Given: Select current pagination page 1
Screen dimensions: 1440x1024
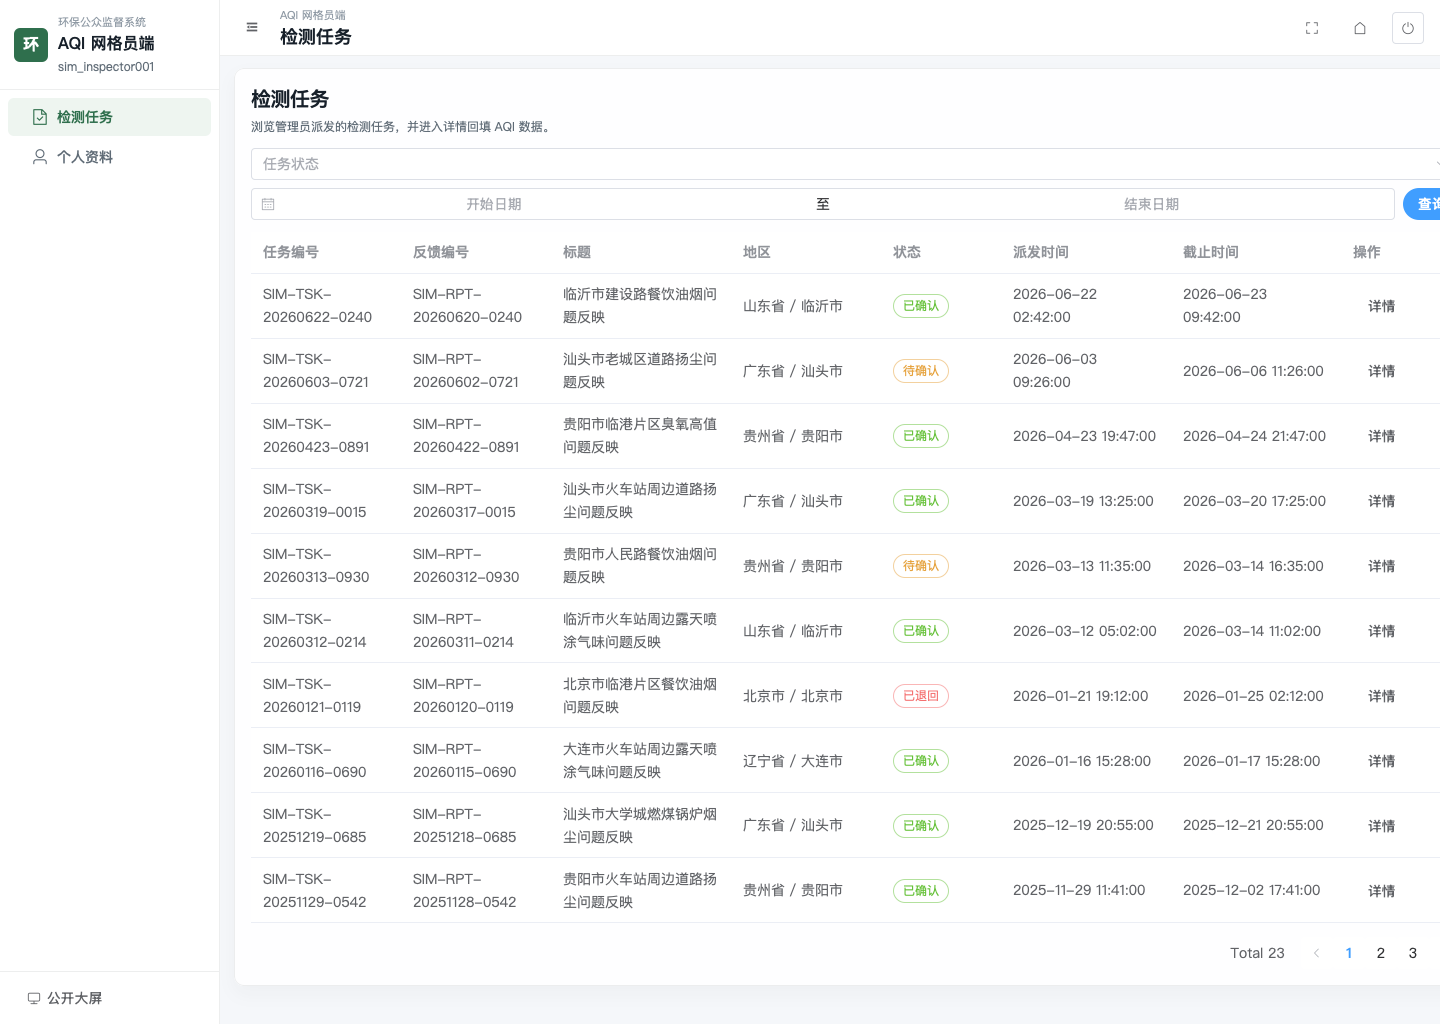Looking at the screenshot, I should (x=1349, y=953).
